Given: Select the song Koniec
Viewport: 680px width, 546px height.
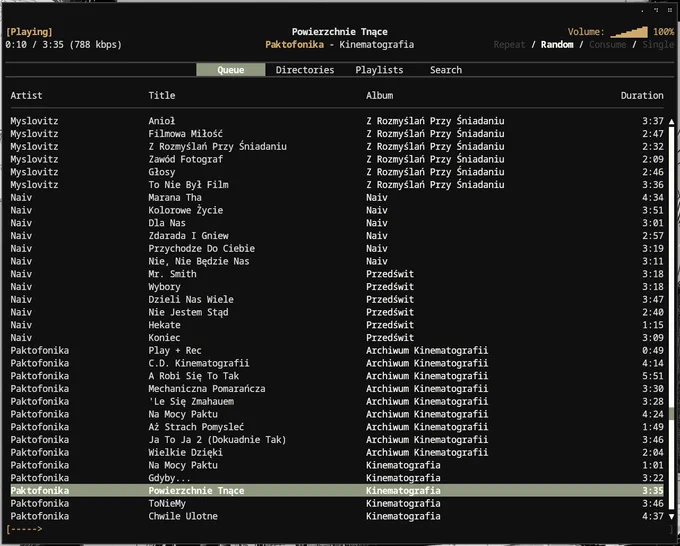Looking at the screenshot, I should 337,338.
